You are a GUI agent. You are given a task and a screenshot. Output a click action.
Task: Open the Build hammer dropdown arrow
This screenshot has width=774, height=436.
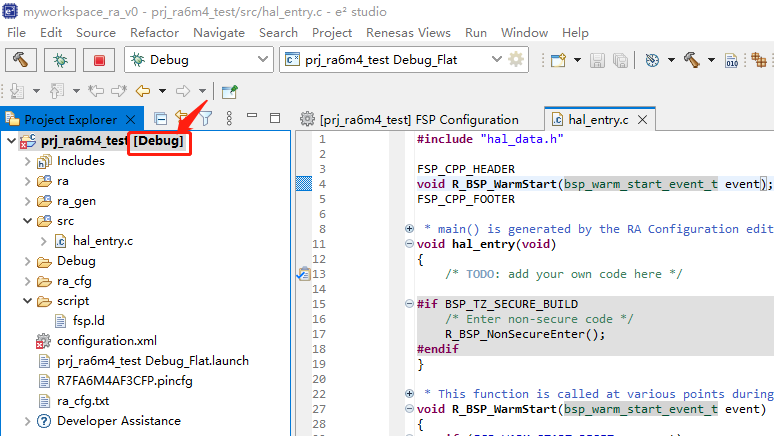click(x=711, y=60)
